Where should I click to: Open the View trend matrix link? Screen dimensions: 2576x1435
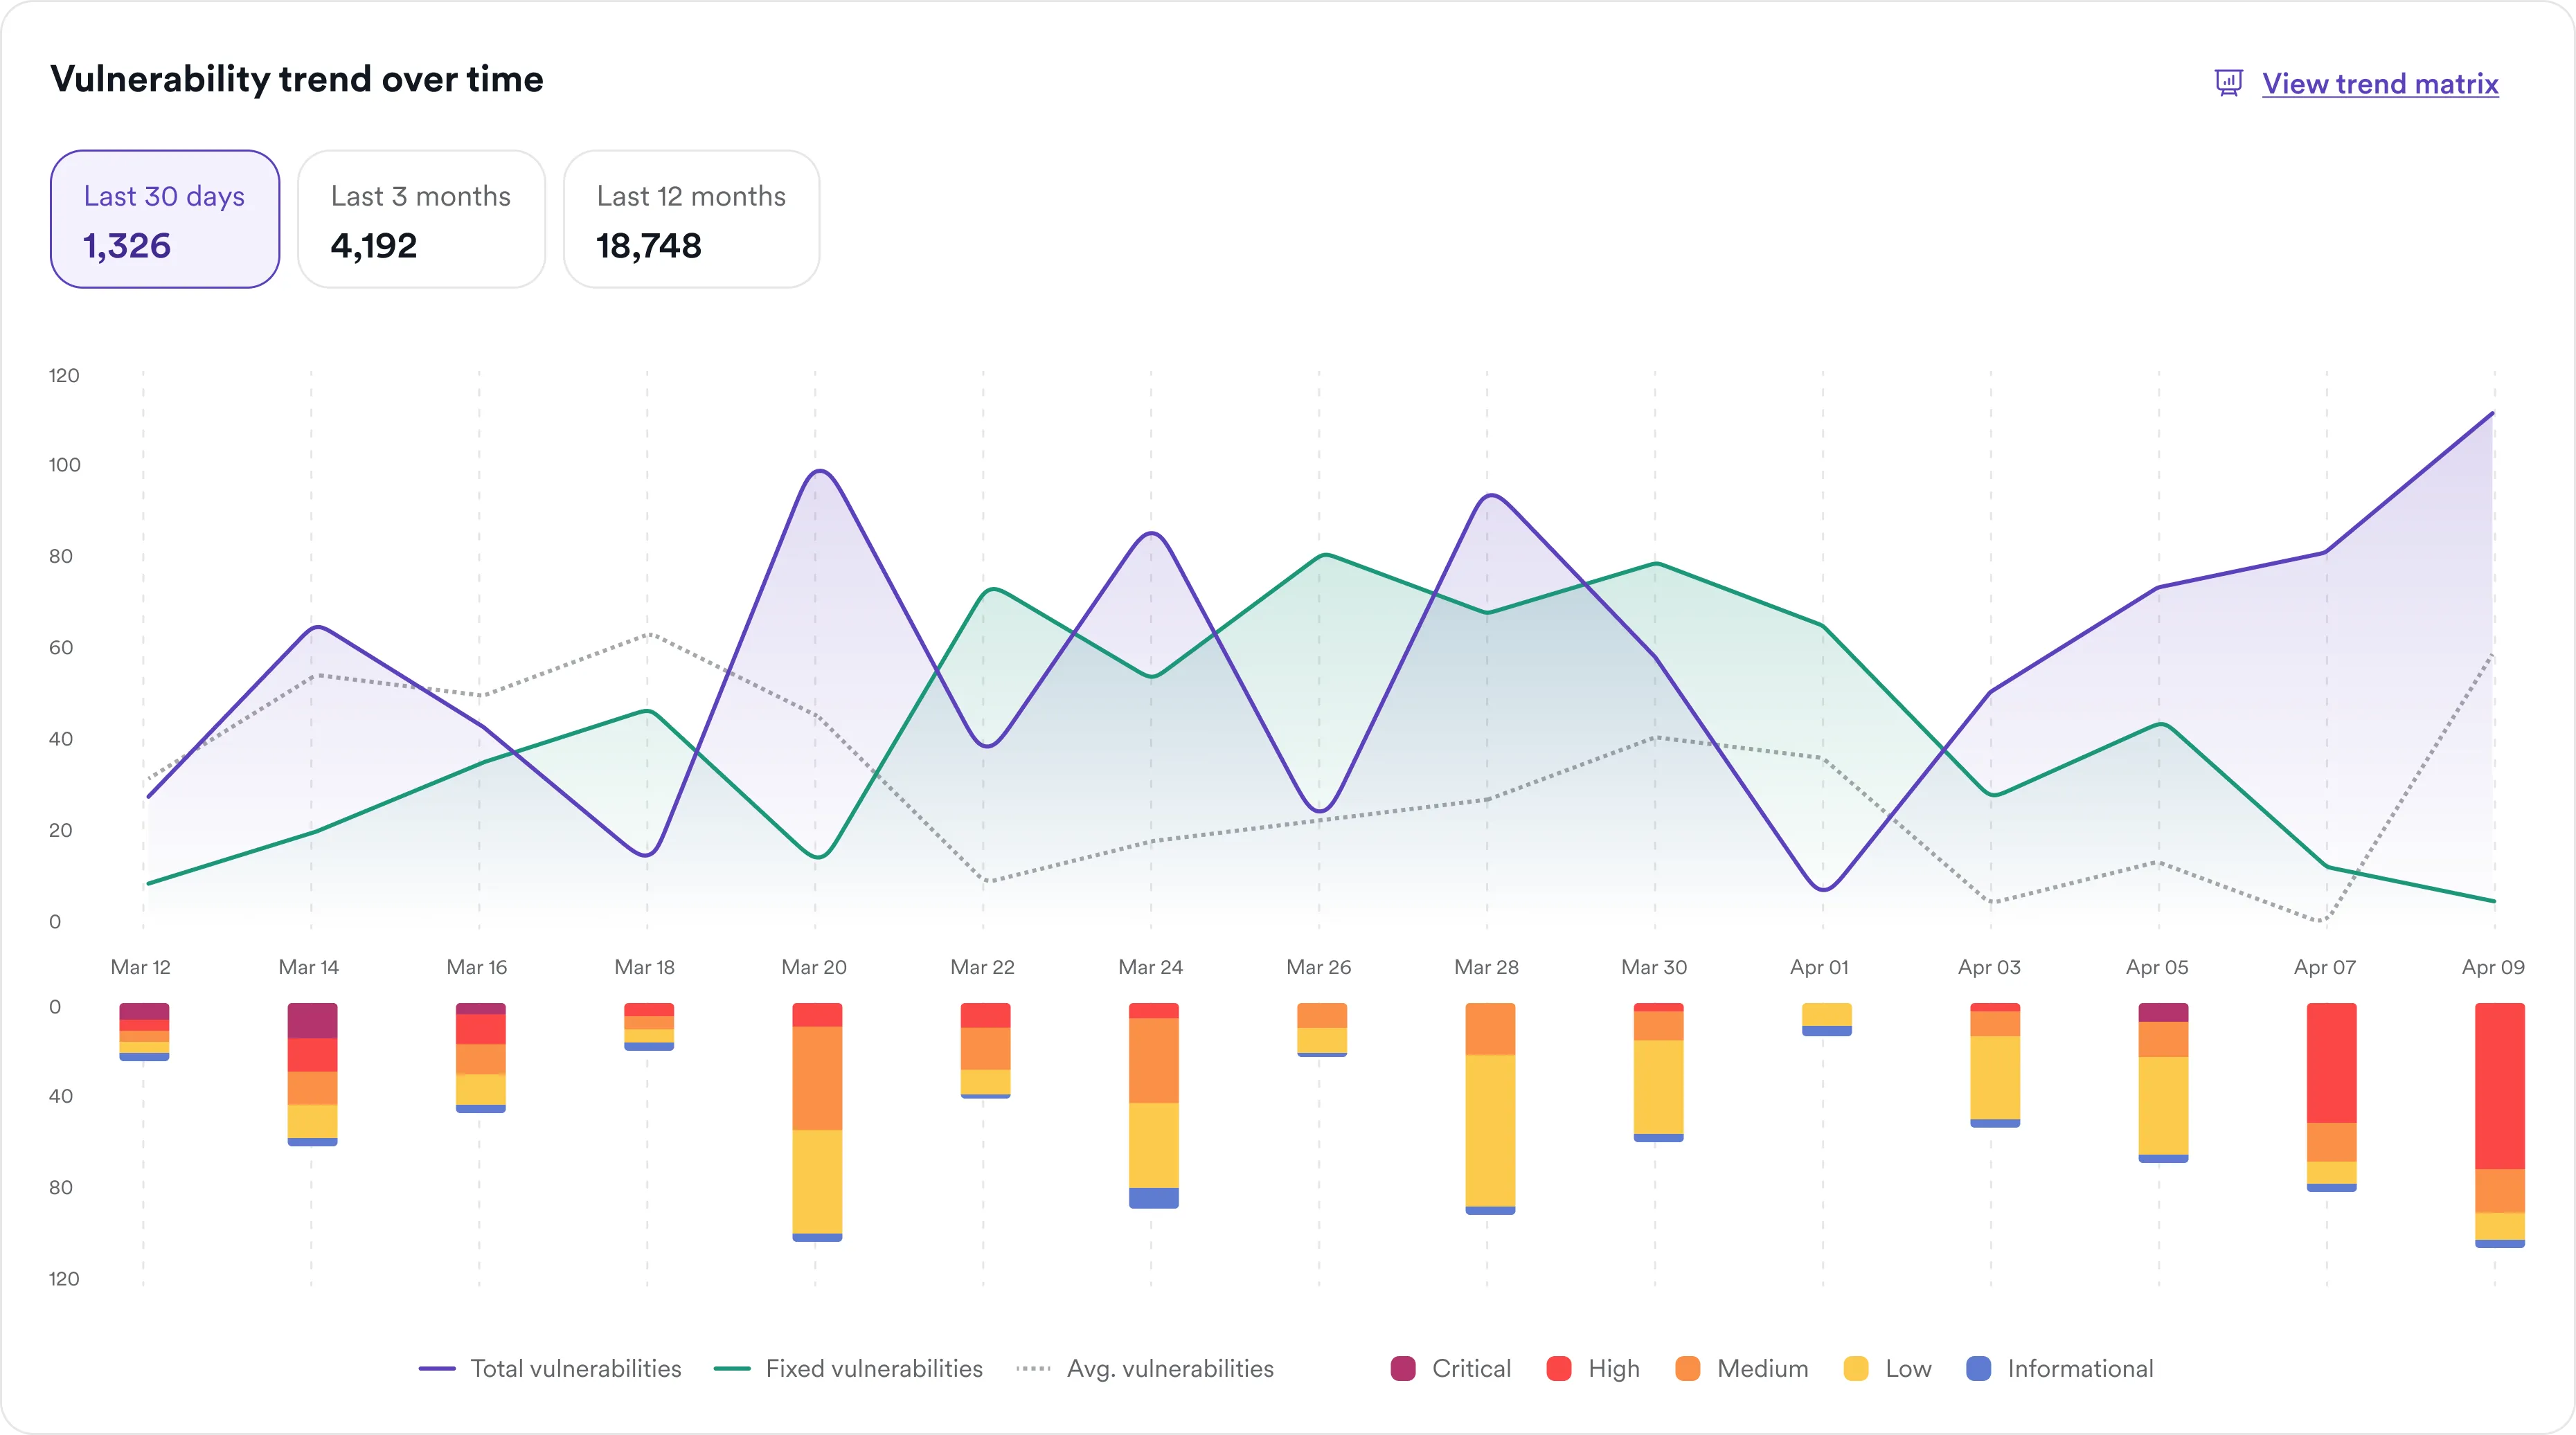pyautogui.click(x=2380, y=84)
